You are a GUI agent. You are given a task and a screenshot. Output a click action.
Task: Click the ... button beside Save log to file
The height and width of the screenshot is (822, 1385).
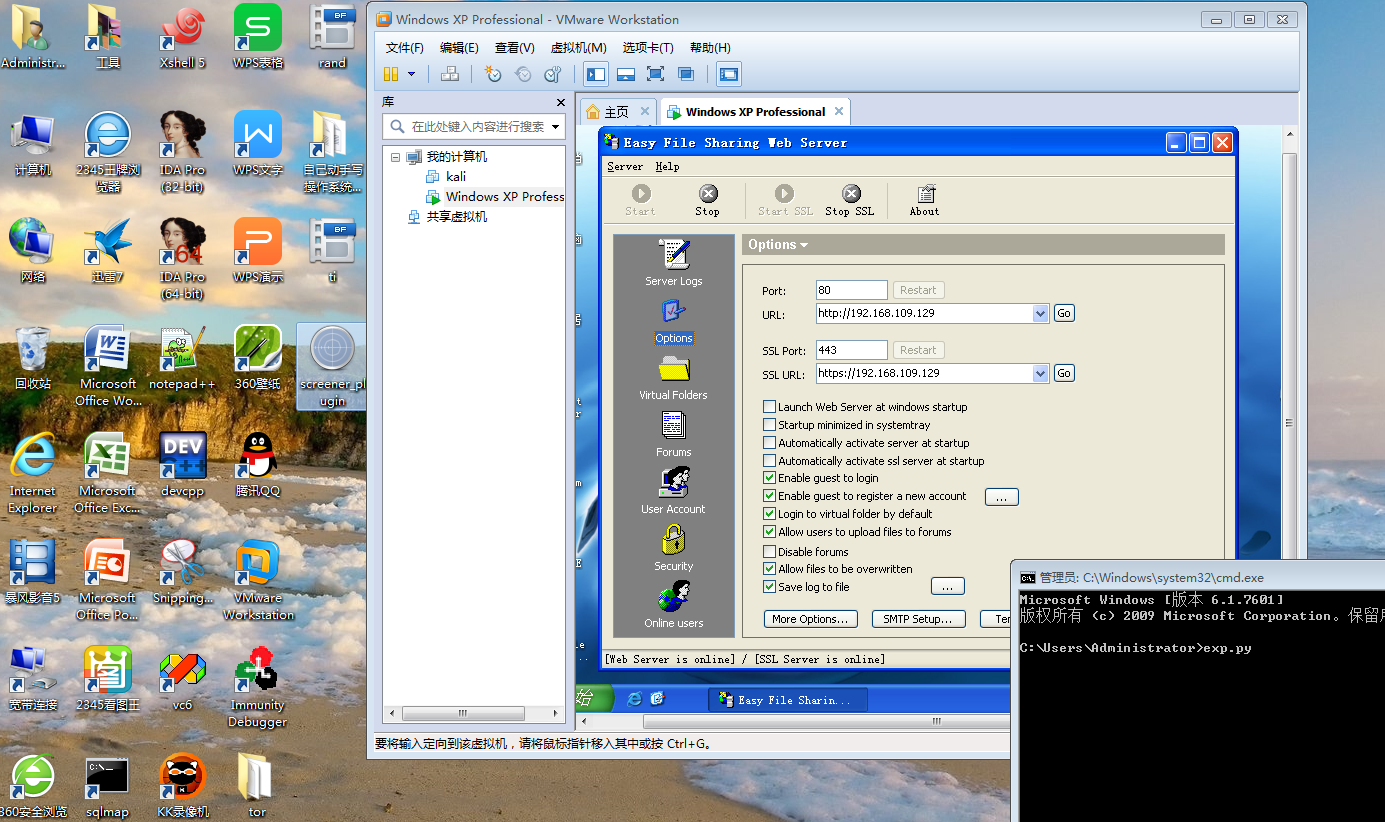[x=948, y=586]
